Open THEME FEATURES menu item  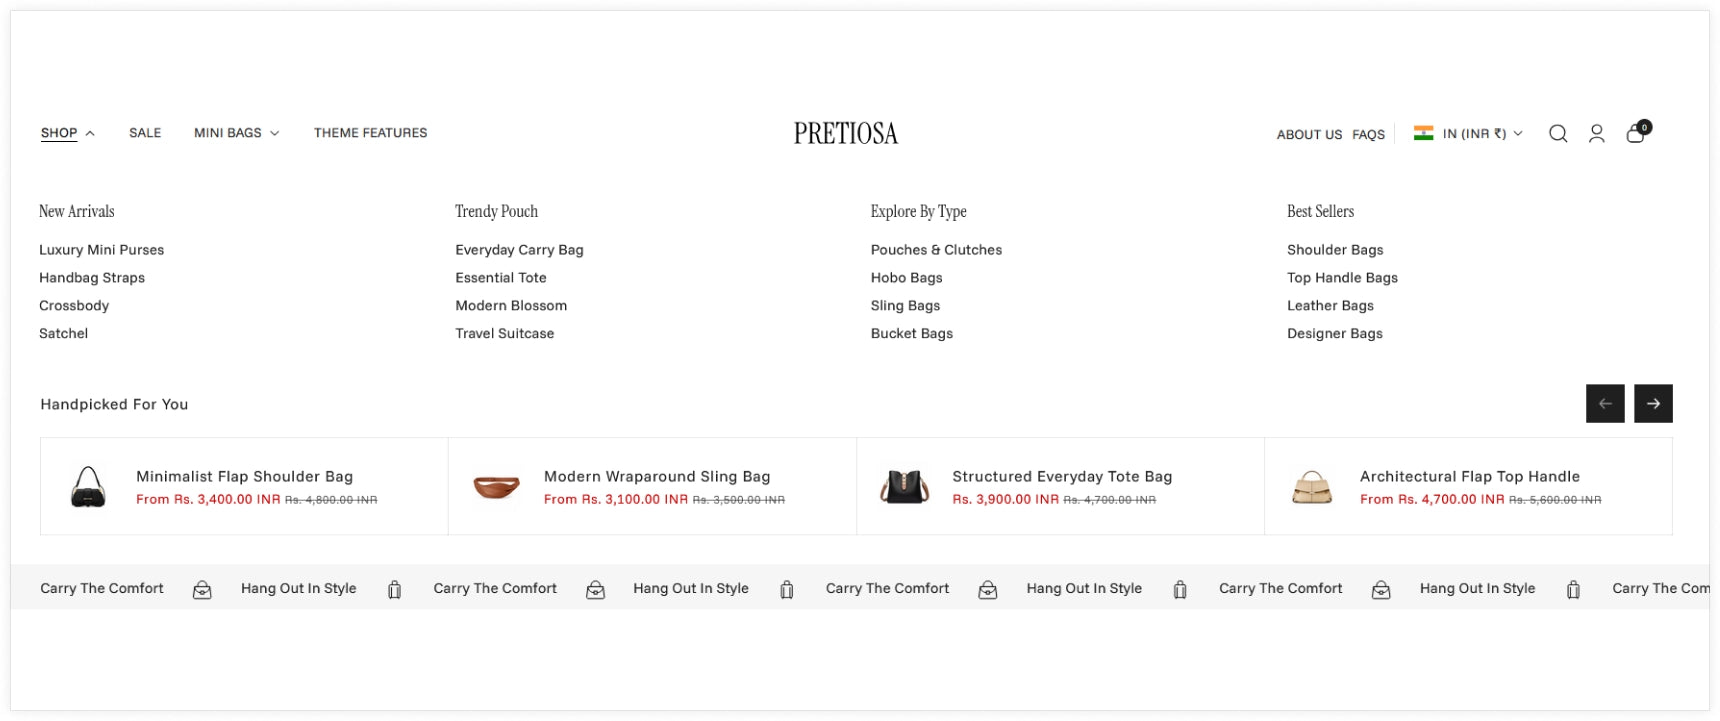click(371, 133)
